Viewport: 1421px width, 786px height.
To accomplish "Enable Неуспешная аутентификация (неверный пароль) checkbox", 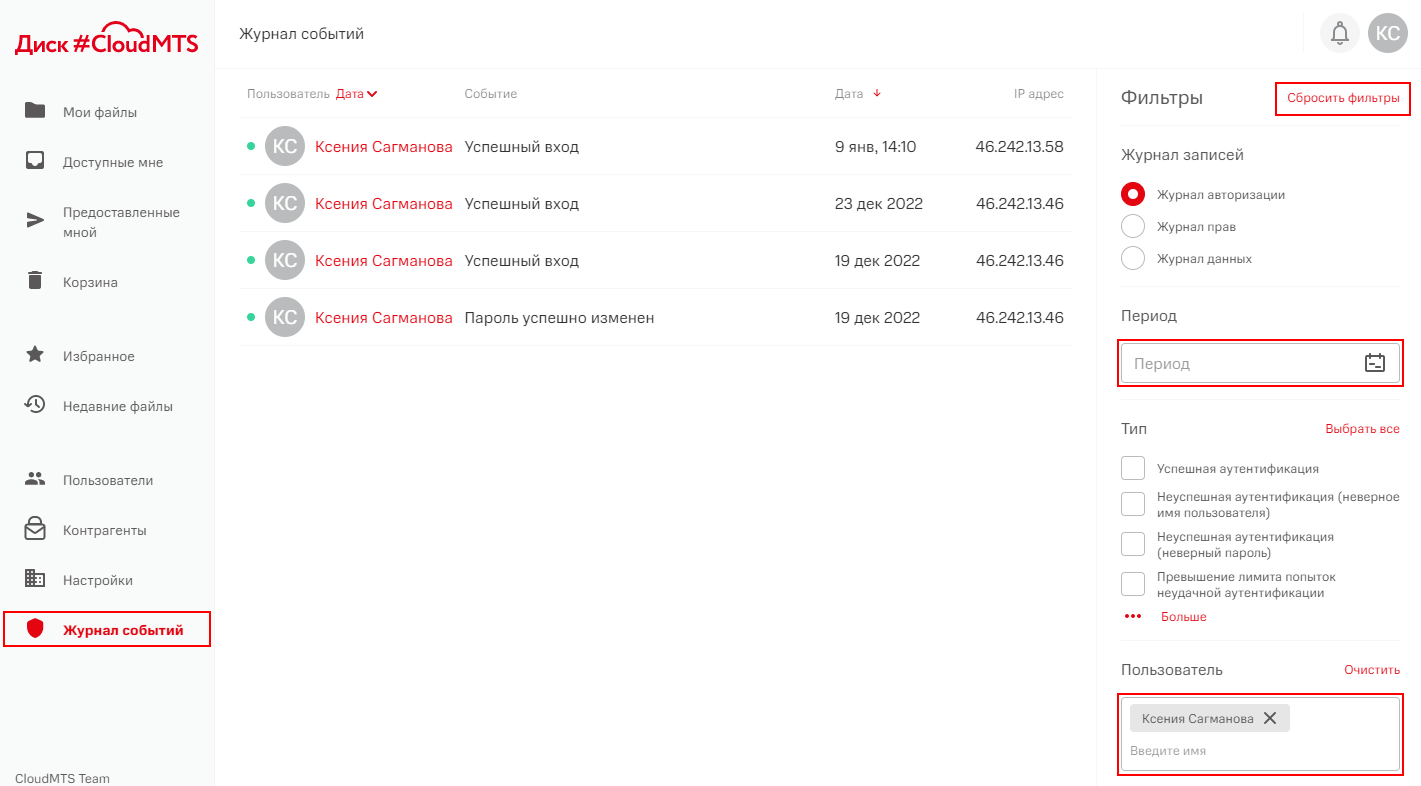I will (x=1133, y=544).
